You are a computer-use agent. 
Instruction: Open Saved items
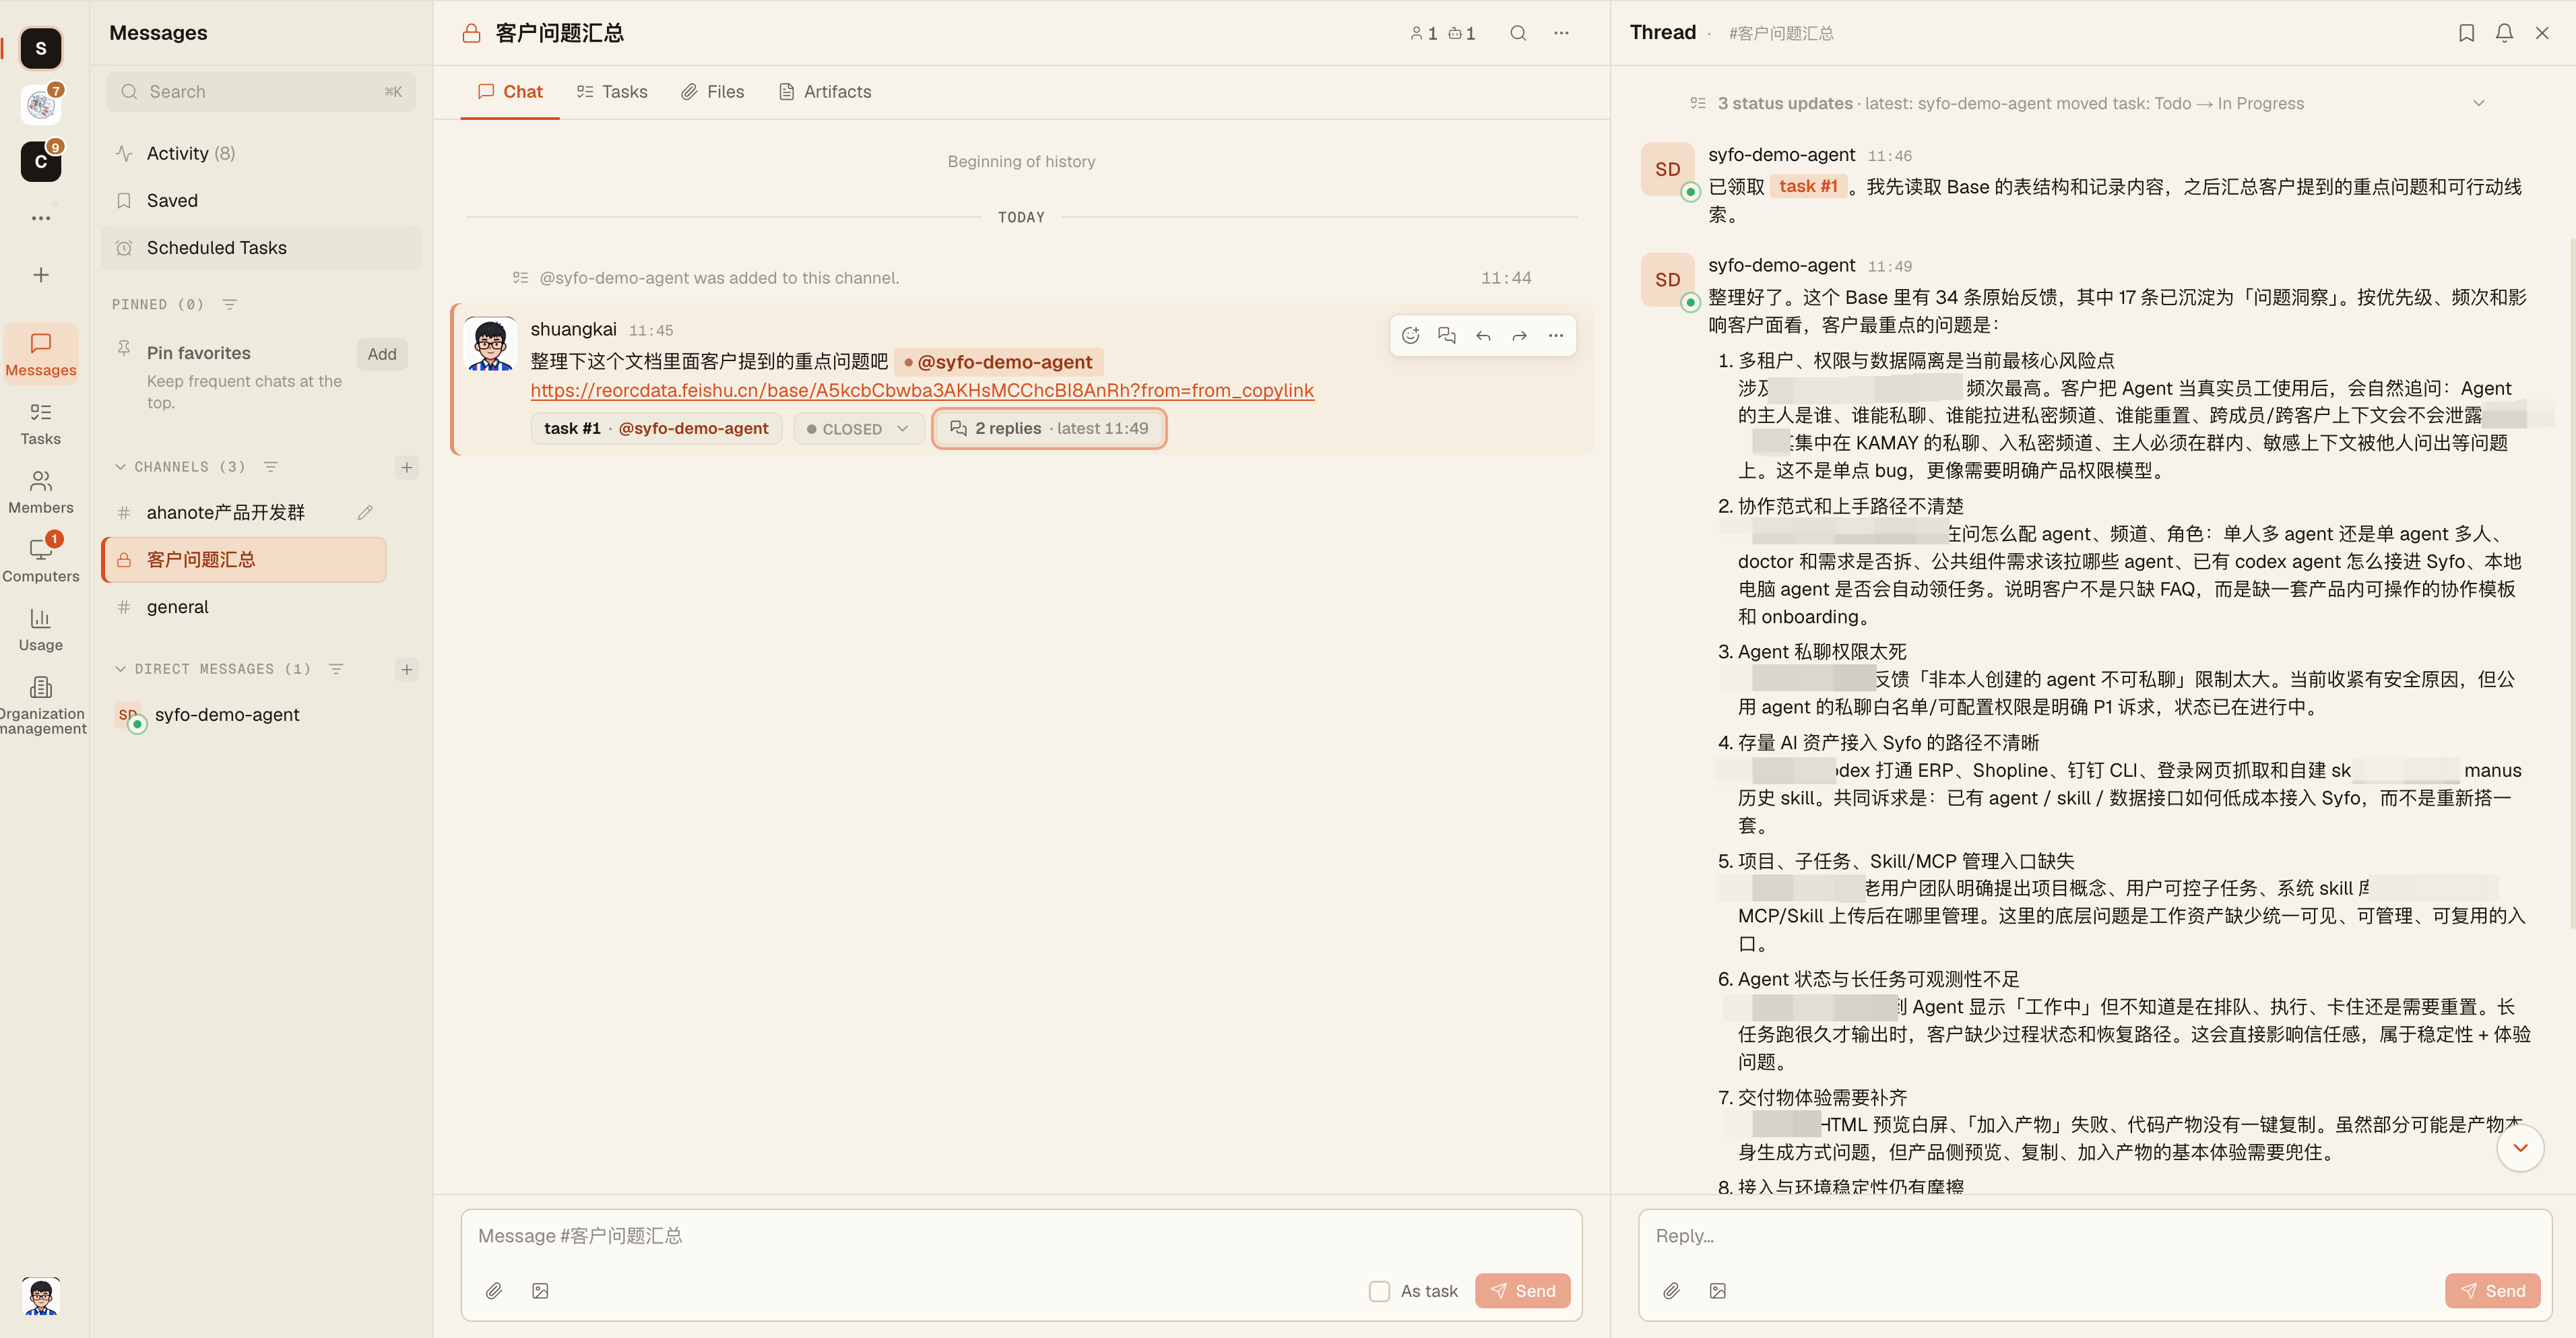tap(261, 200)
